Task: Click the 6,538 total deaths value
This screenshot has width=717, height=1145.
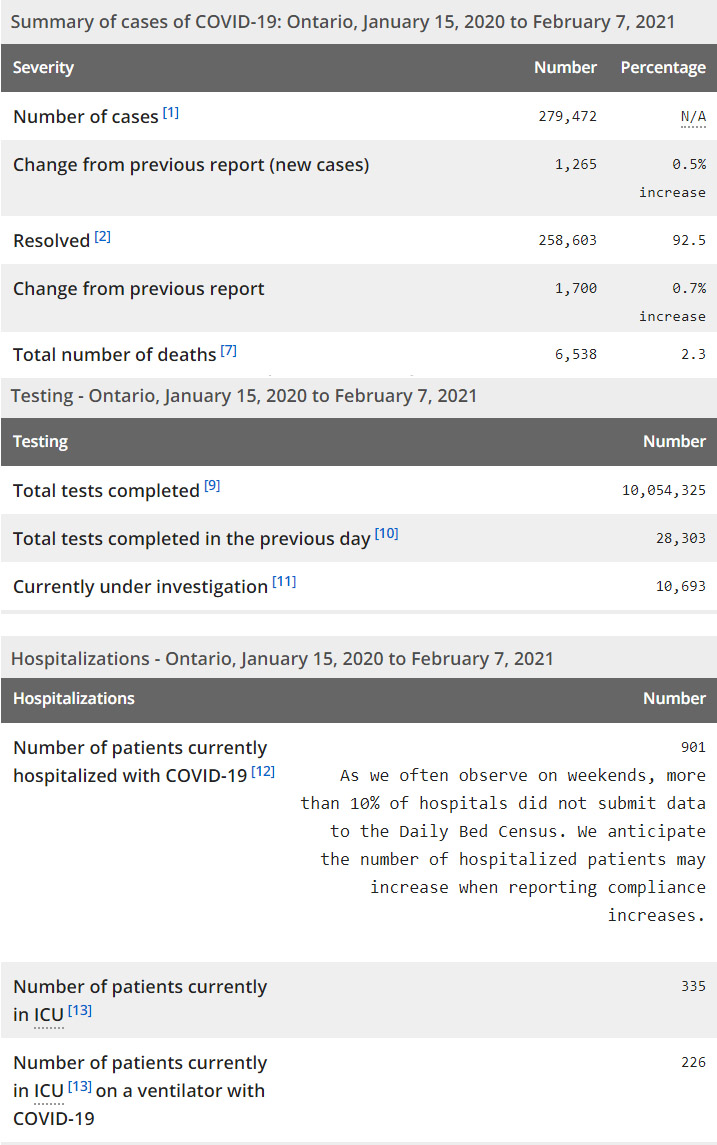Action: point(574,354)
